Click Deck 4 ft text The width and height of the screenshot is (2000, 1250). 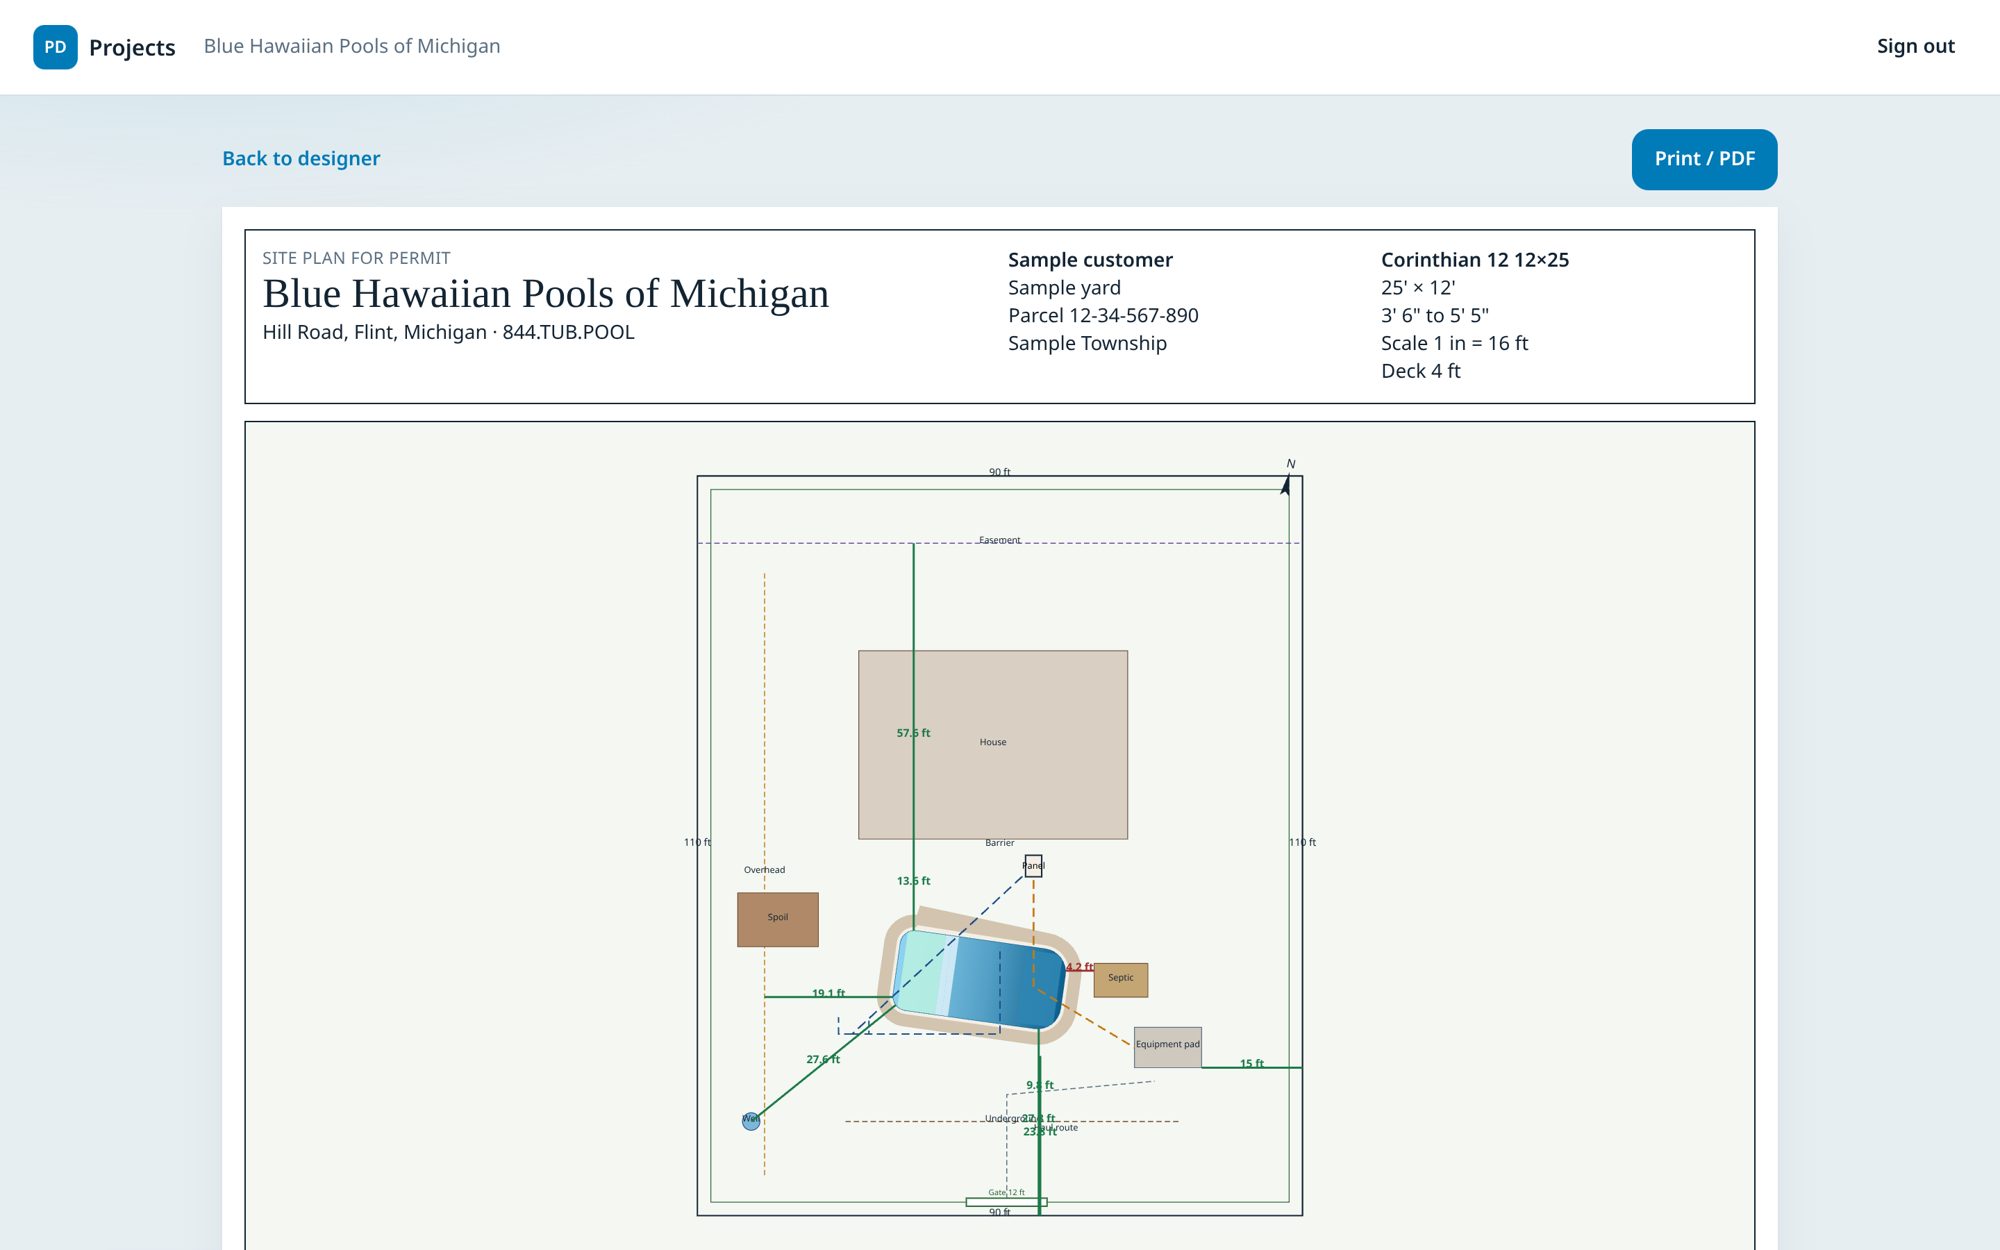click(x=1420, y=371)
